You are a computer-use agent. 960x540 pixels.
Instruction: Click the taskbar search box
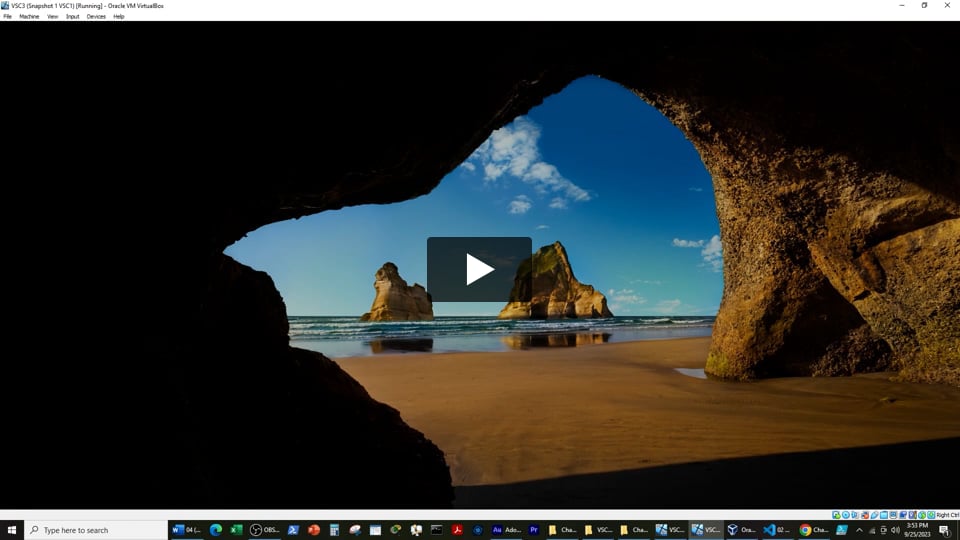tap(96, 530)
